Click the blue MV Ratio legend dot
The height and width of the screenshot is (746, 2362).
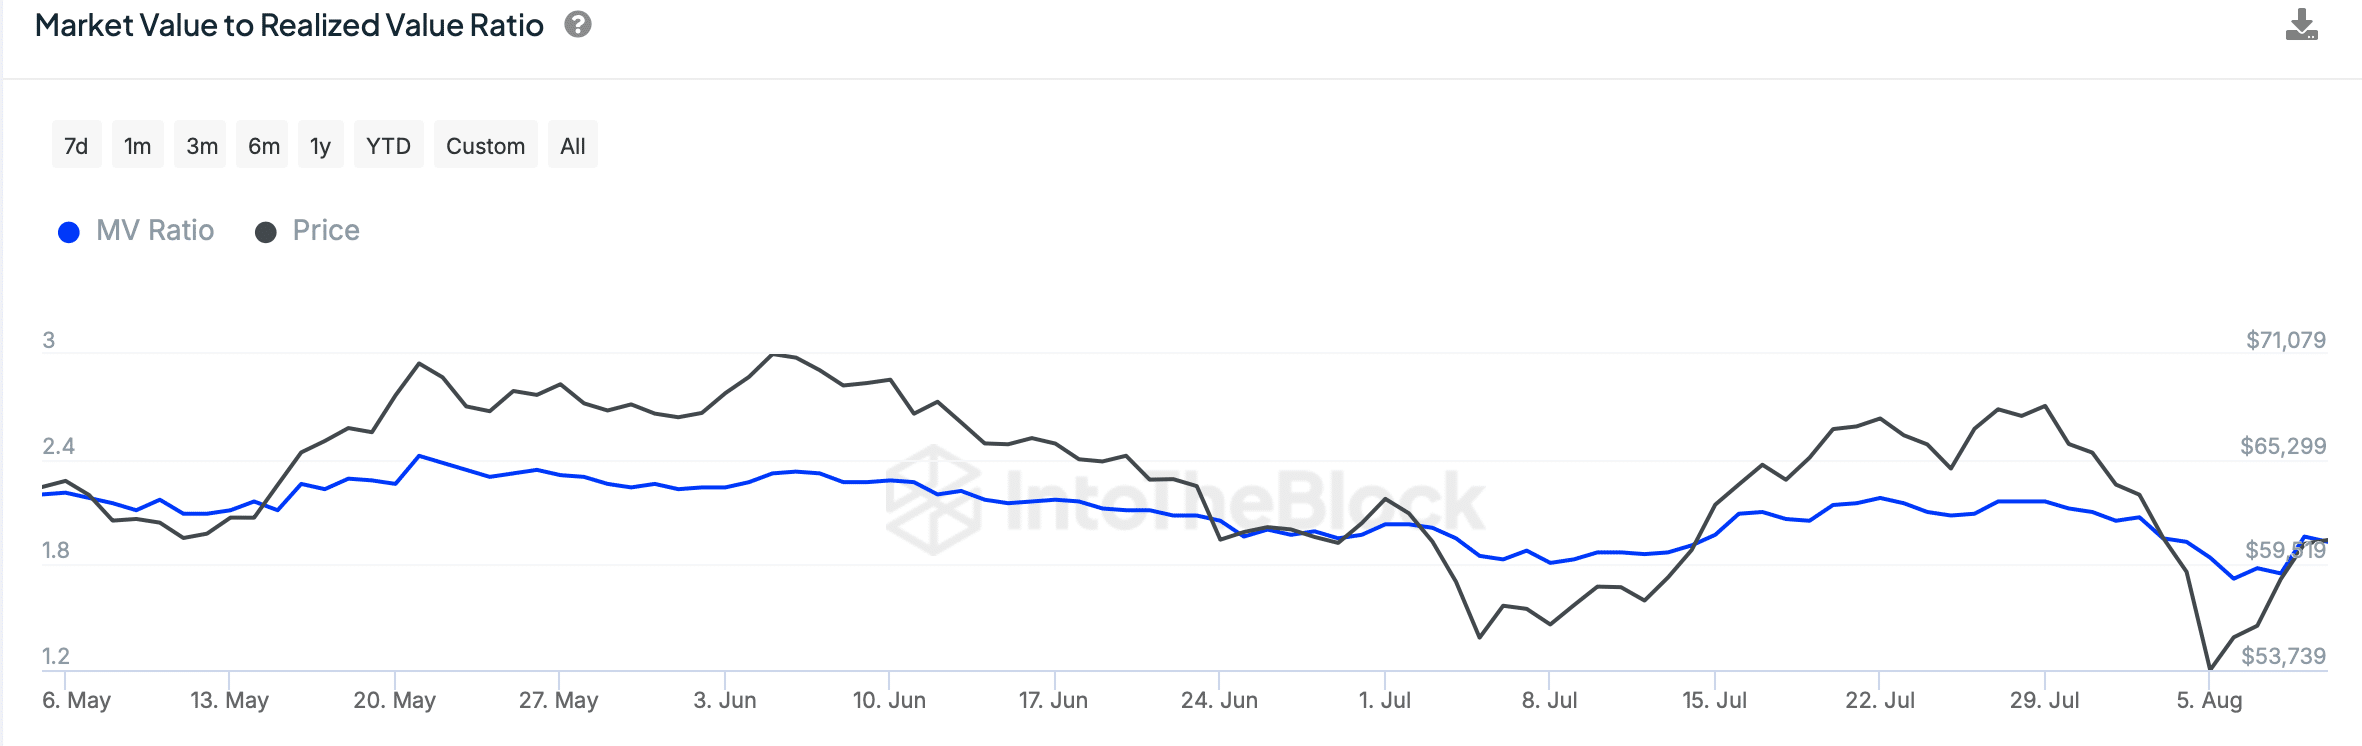pos(69,233)
